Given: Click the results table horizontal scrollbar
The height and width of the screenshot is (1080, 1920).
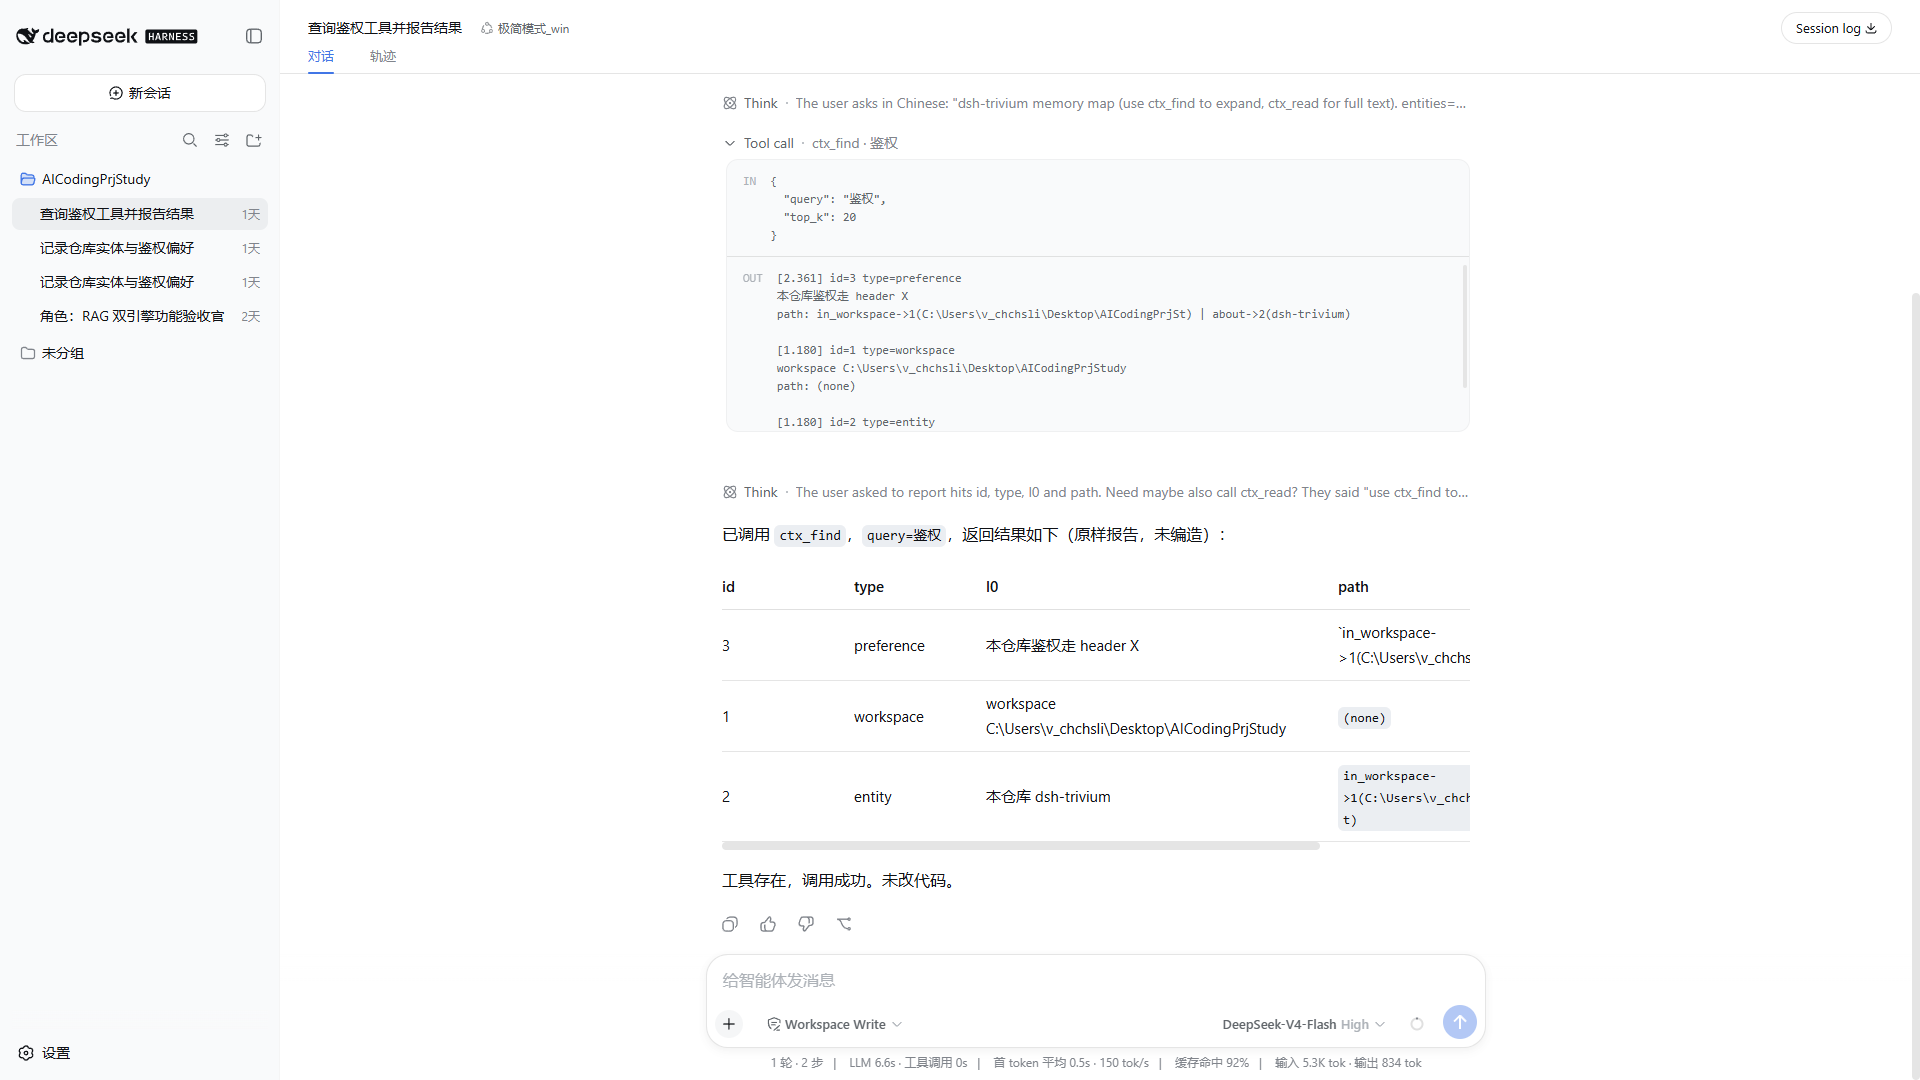Looking at the screenshot, I should click(1021, 846).
